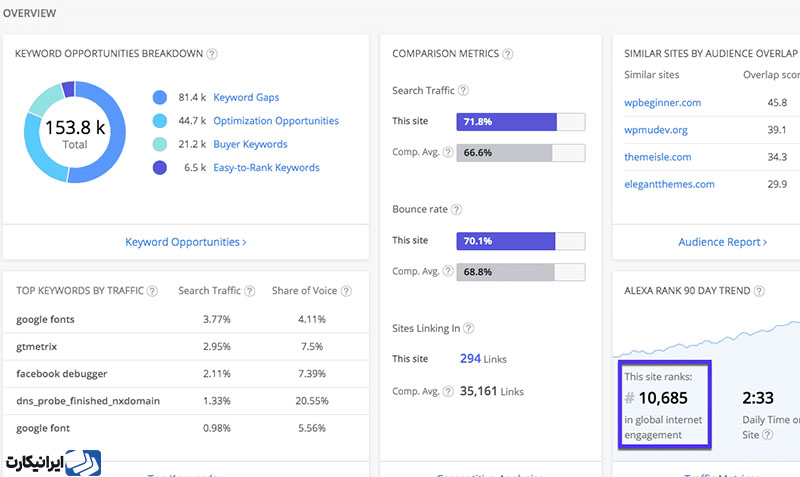800x477 pixels.
Task: Click the Bounce rate help icon
Action: (457, 210)
